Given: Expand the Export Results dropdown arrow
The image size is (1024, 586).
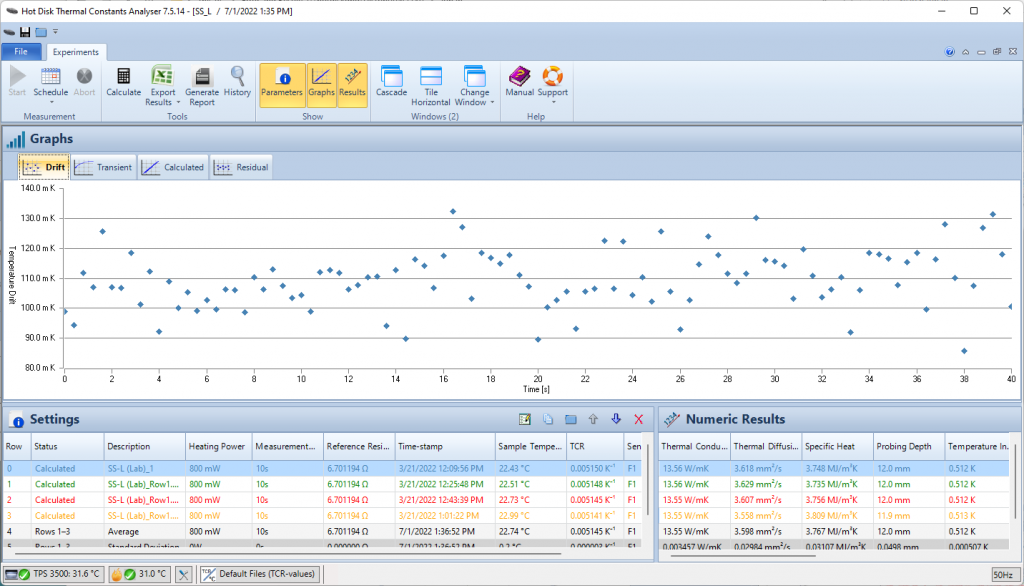Looking at the screenshot, I should coord(178,103).
